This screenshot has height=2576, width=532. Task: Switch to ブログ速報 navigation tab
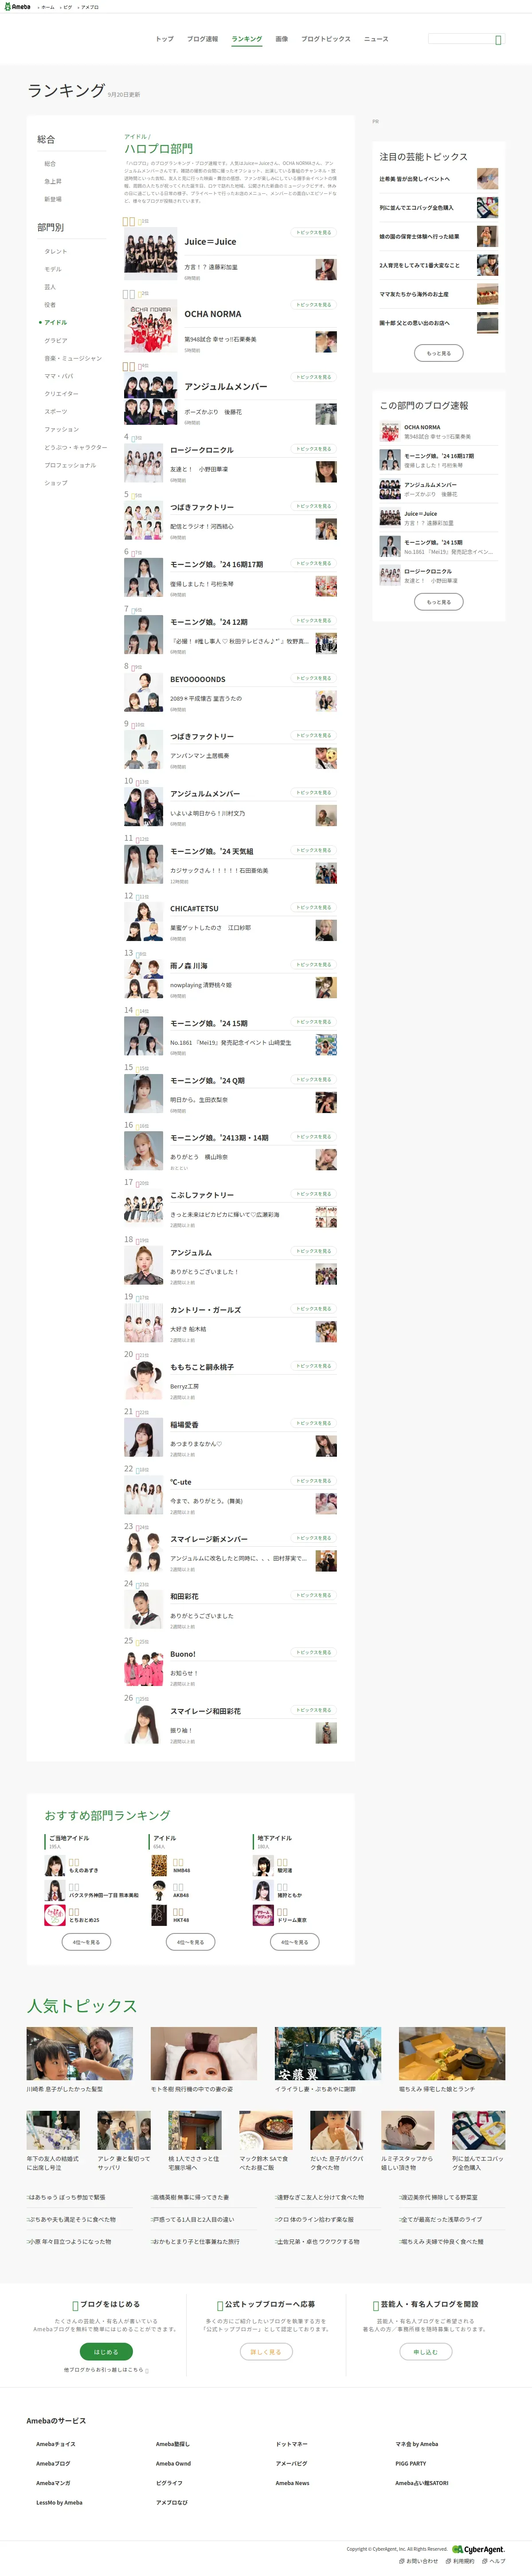tap(202, 39)
